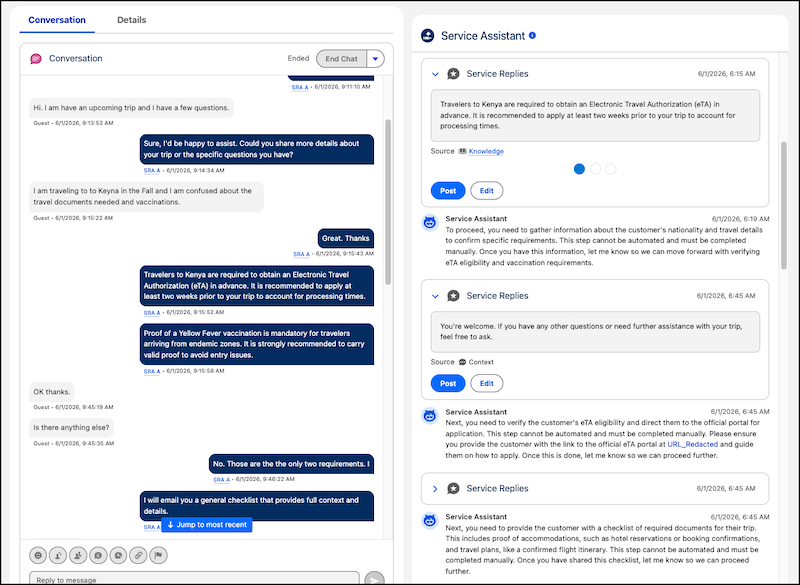
Task: Click the Context bubble icon next to Source
Action: pyautogui.click(x=462, y=362)
